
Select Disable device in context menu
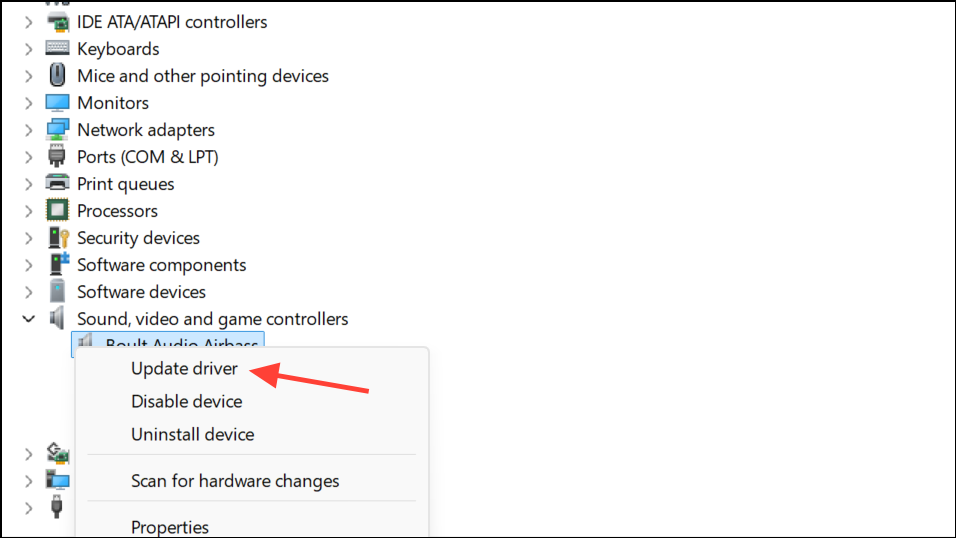[x=186, y=402]
